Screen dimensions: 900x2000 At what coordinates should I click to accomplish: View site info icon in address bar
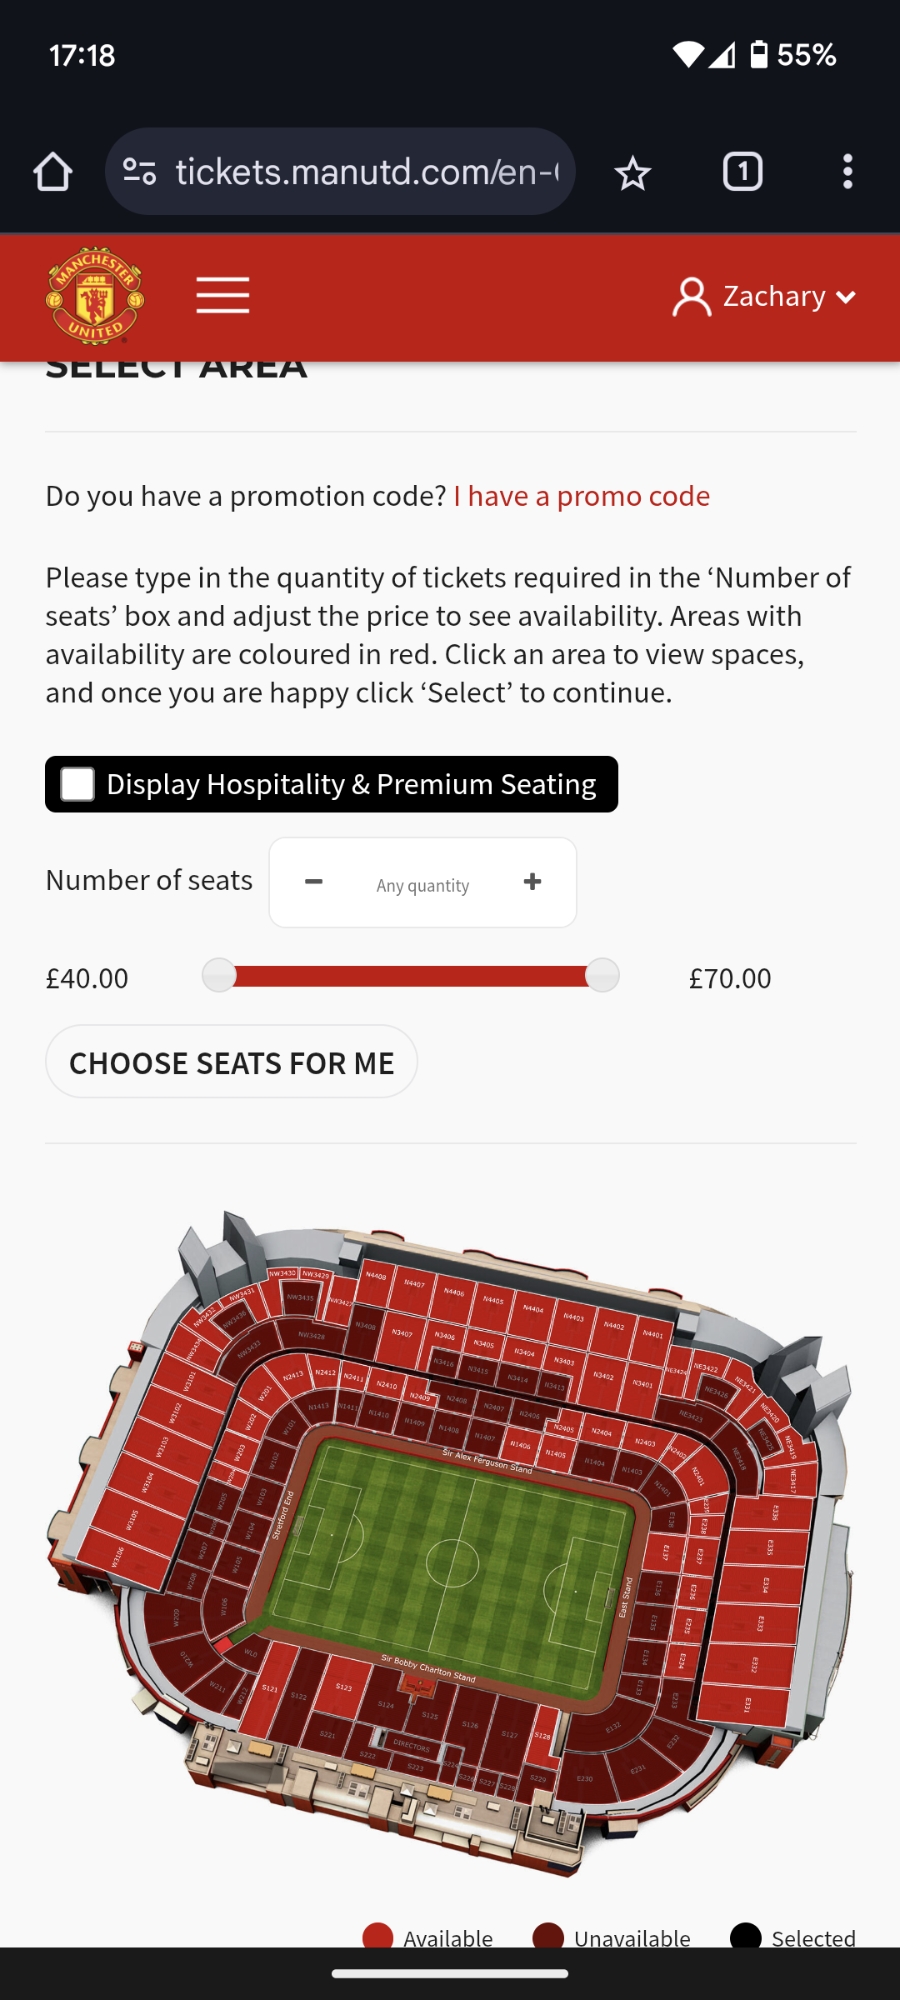tap(139, 172)
